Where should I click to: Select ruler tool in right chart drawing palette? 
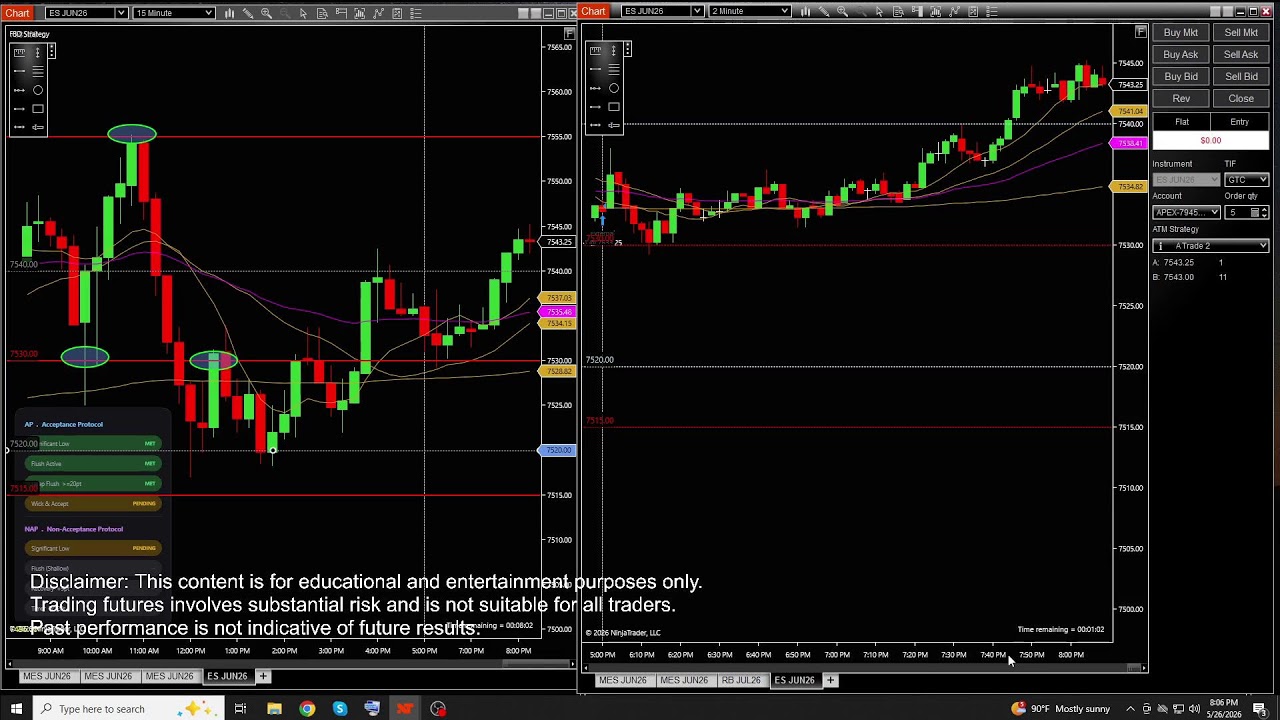[595, 50]
